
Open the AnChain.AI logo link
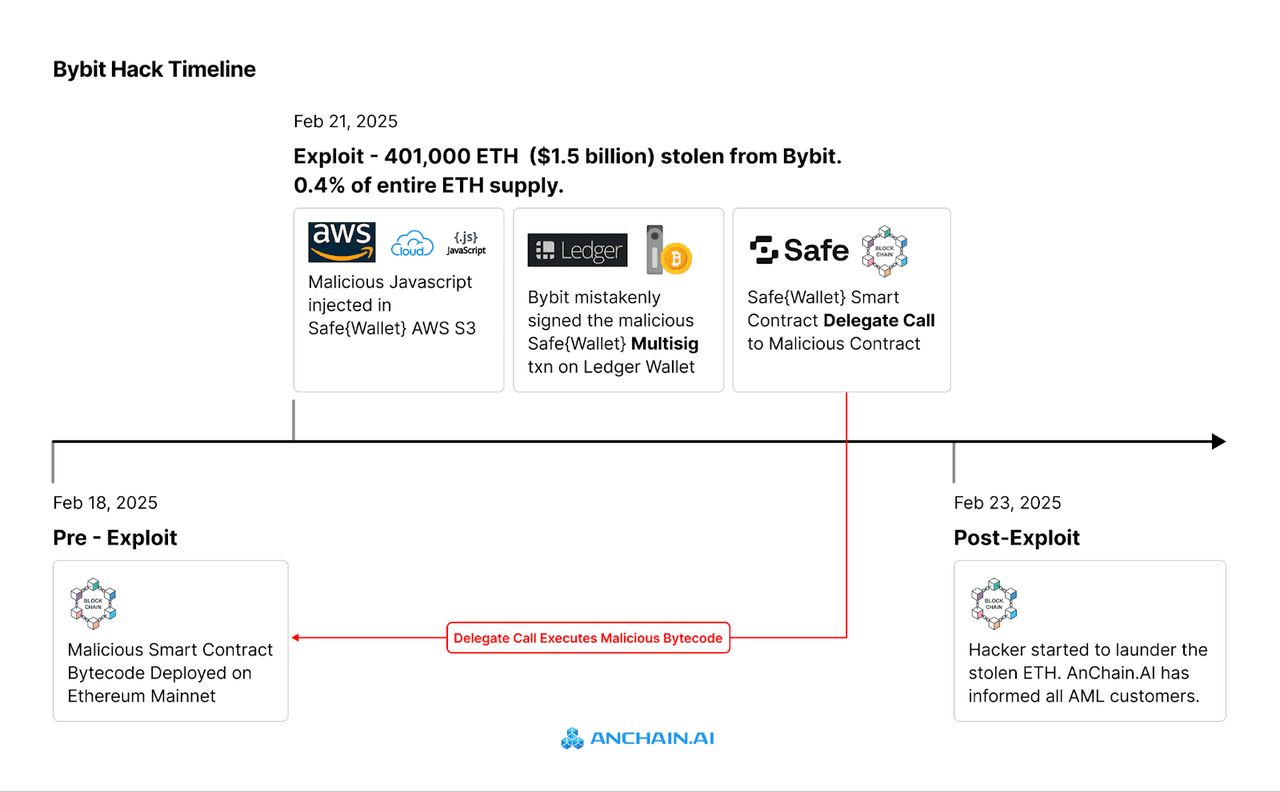click(x=638, y=739)
